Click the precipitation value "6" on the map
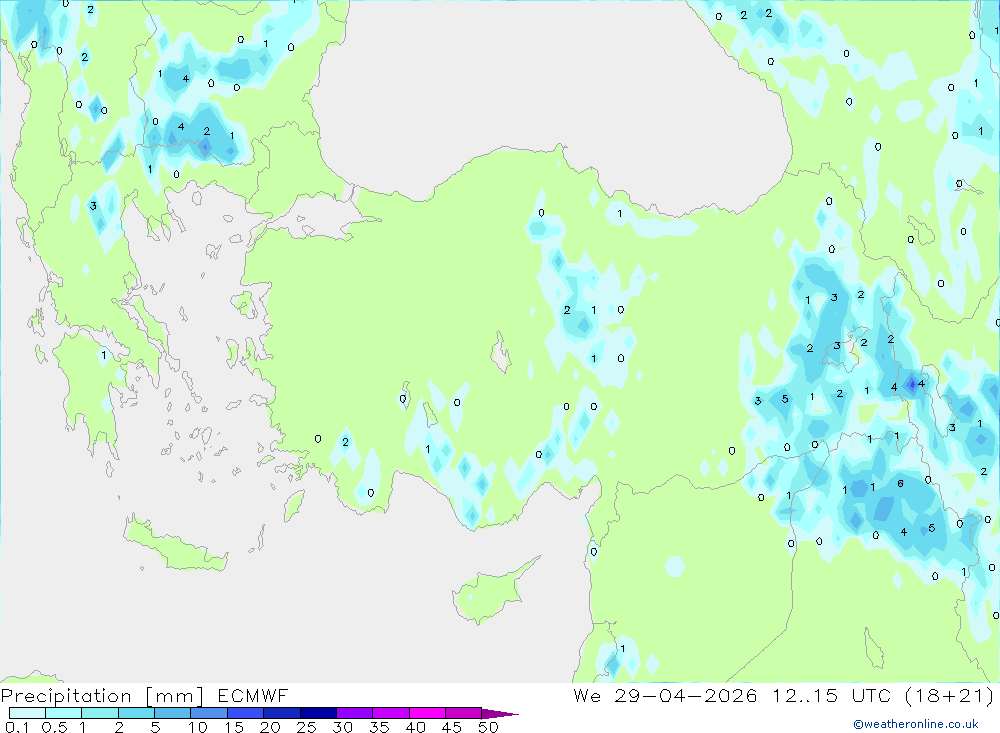Viewport: 1000px width, 733px height. [901, 484]
